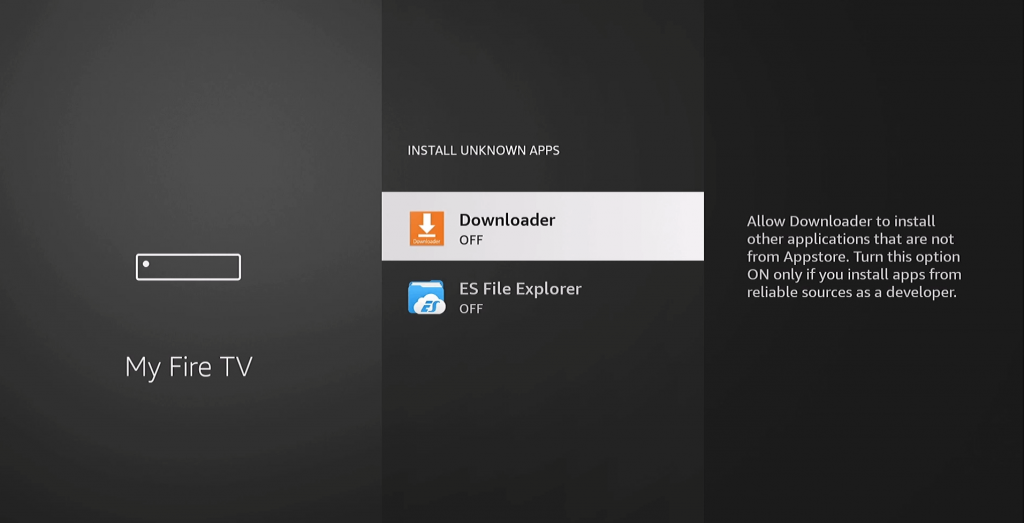Click the Allow Downloader description text
1024x523 pixels.
pyautogui.click(x=854, y=257)
